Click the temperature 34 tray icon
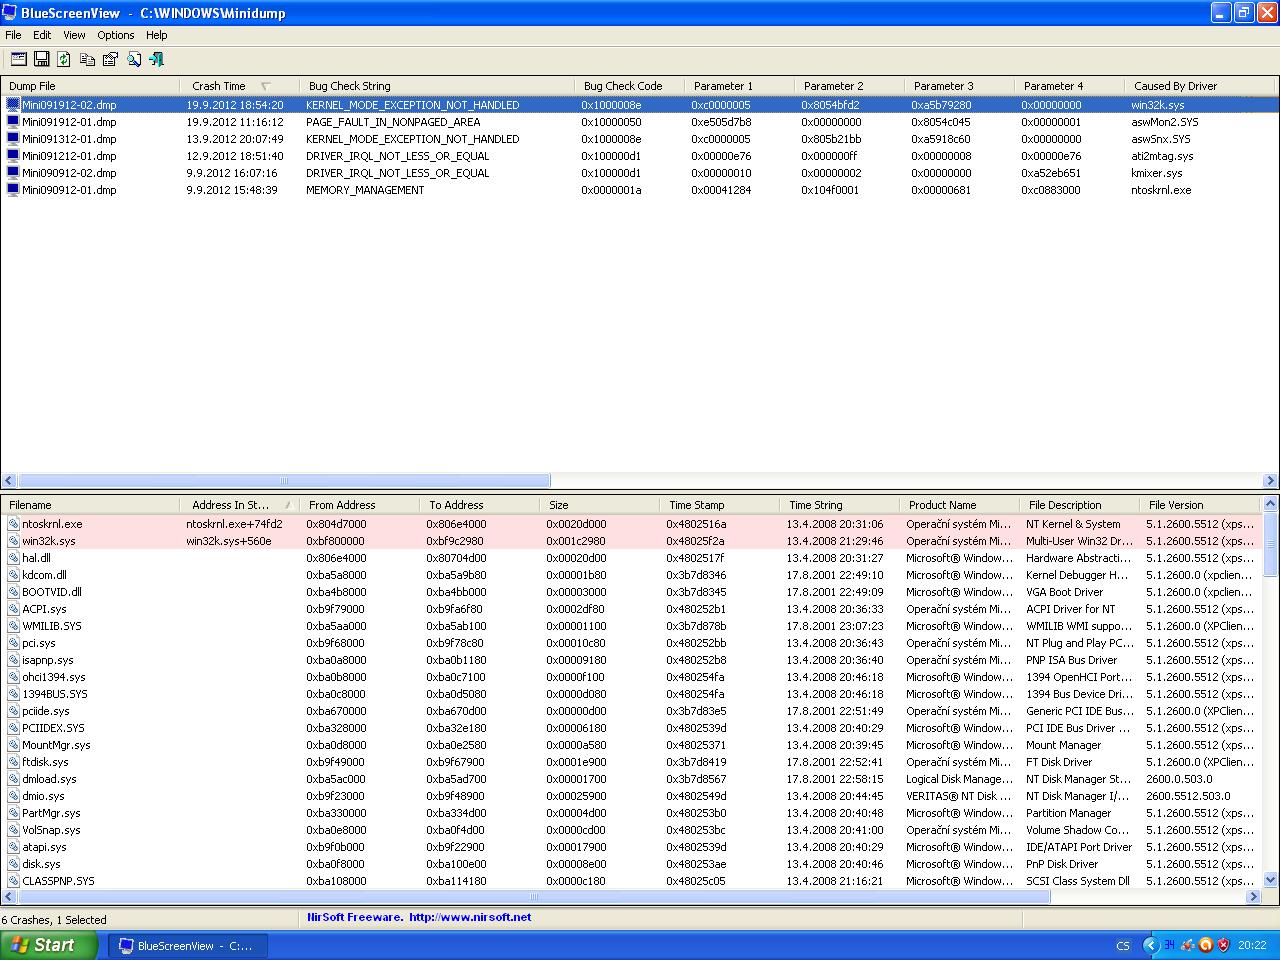Screen dimensions: 1280x960 [x=1169, y=945]
